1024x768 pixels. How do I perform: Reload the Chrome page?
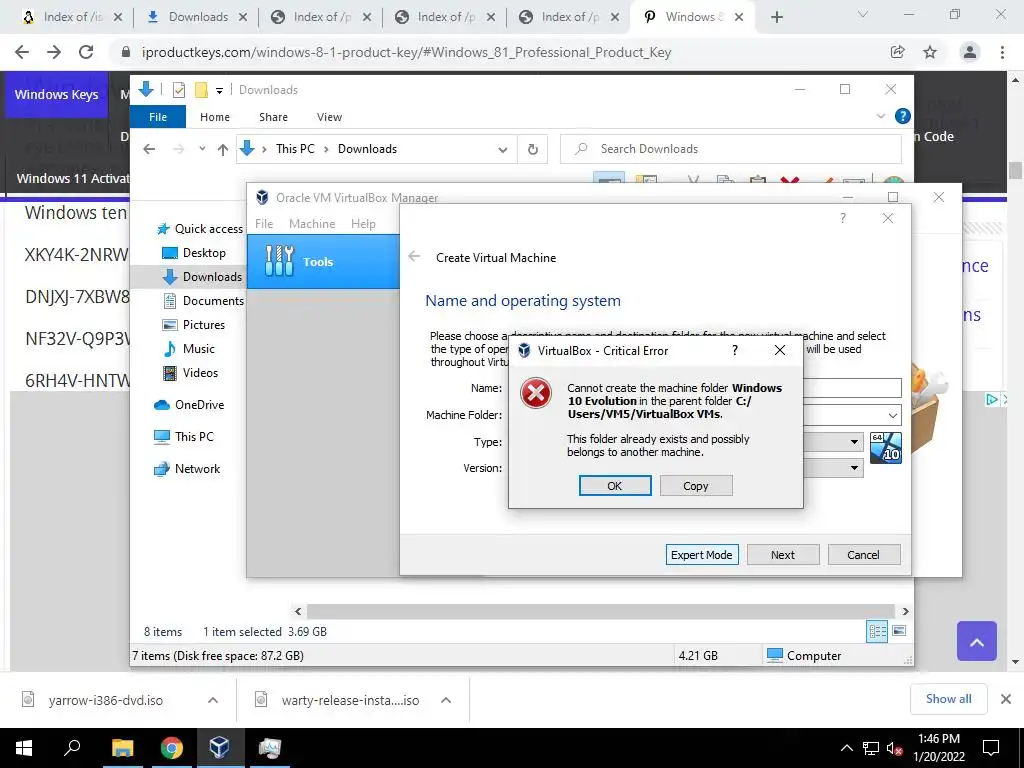click(86, 52)
